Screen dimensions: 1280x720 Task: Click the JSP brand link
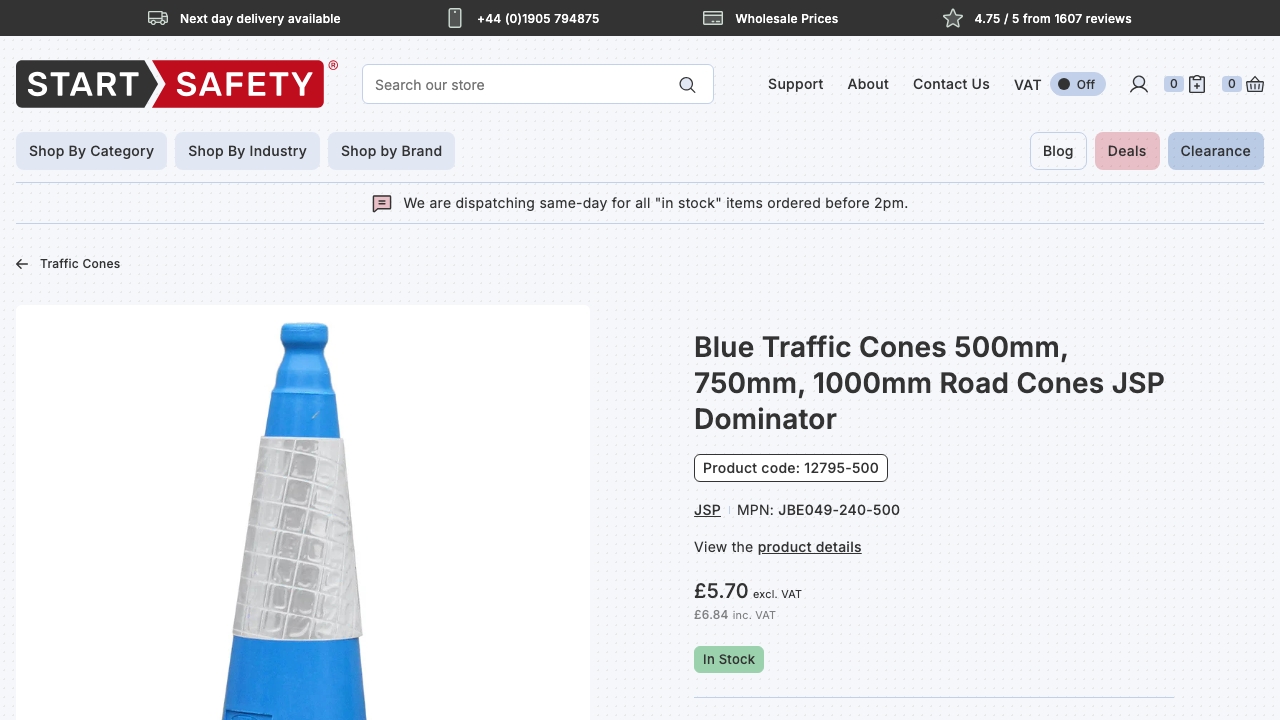click(707, 510)
